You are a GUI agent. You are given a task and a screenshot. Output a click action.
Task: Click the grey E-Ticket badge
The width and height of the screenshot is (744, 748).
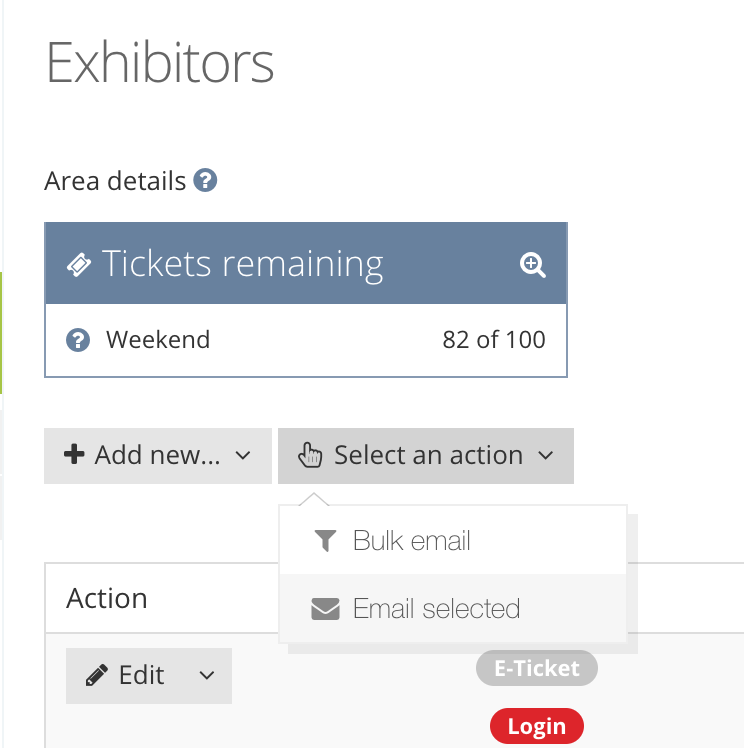[x=537, y=668]
